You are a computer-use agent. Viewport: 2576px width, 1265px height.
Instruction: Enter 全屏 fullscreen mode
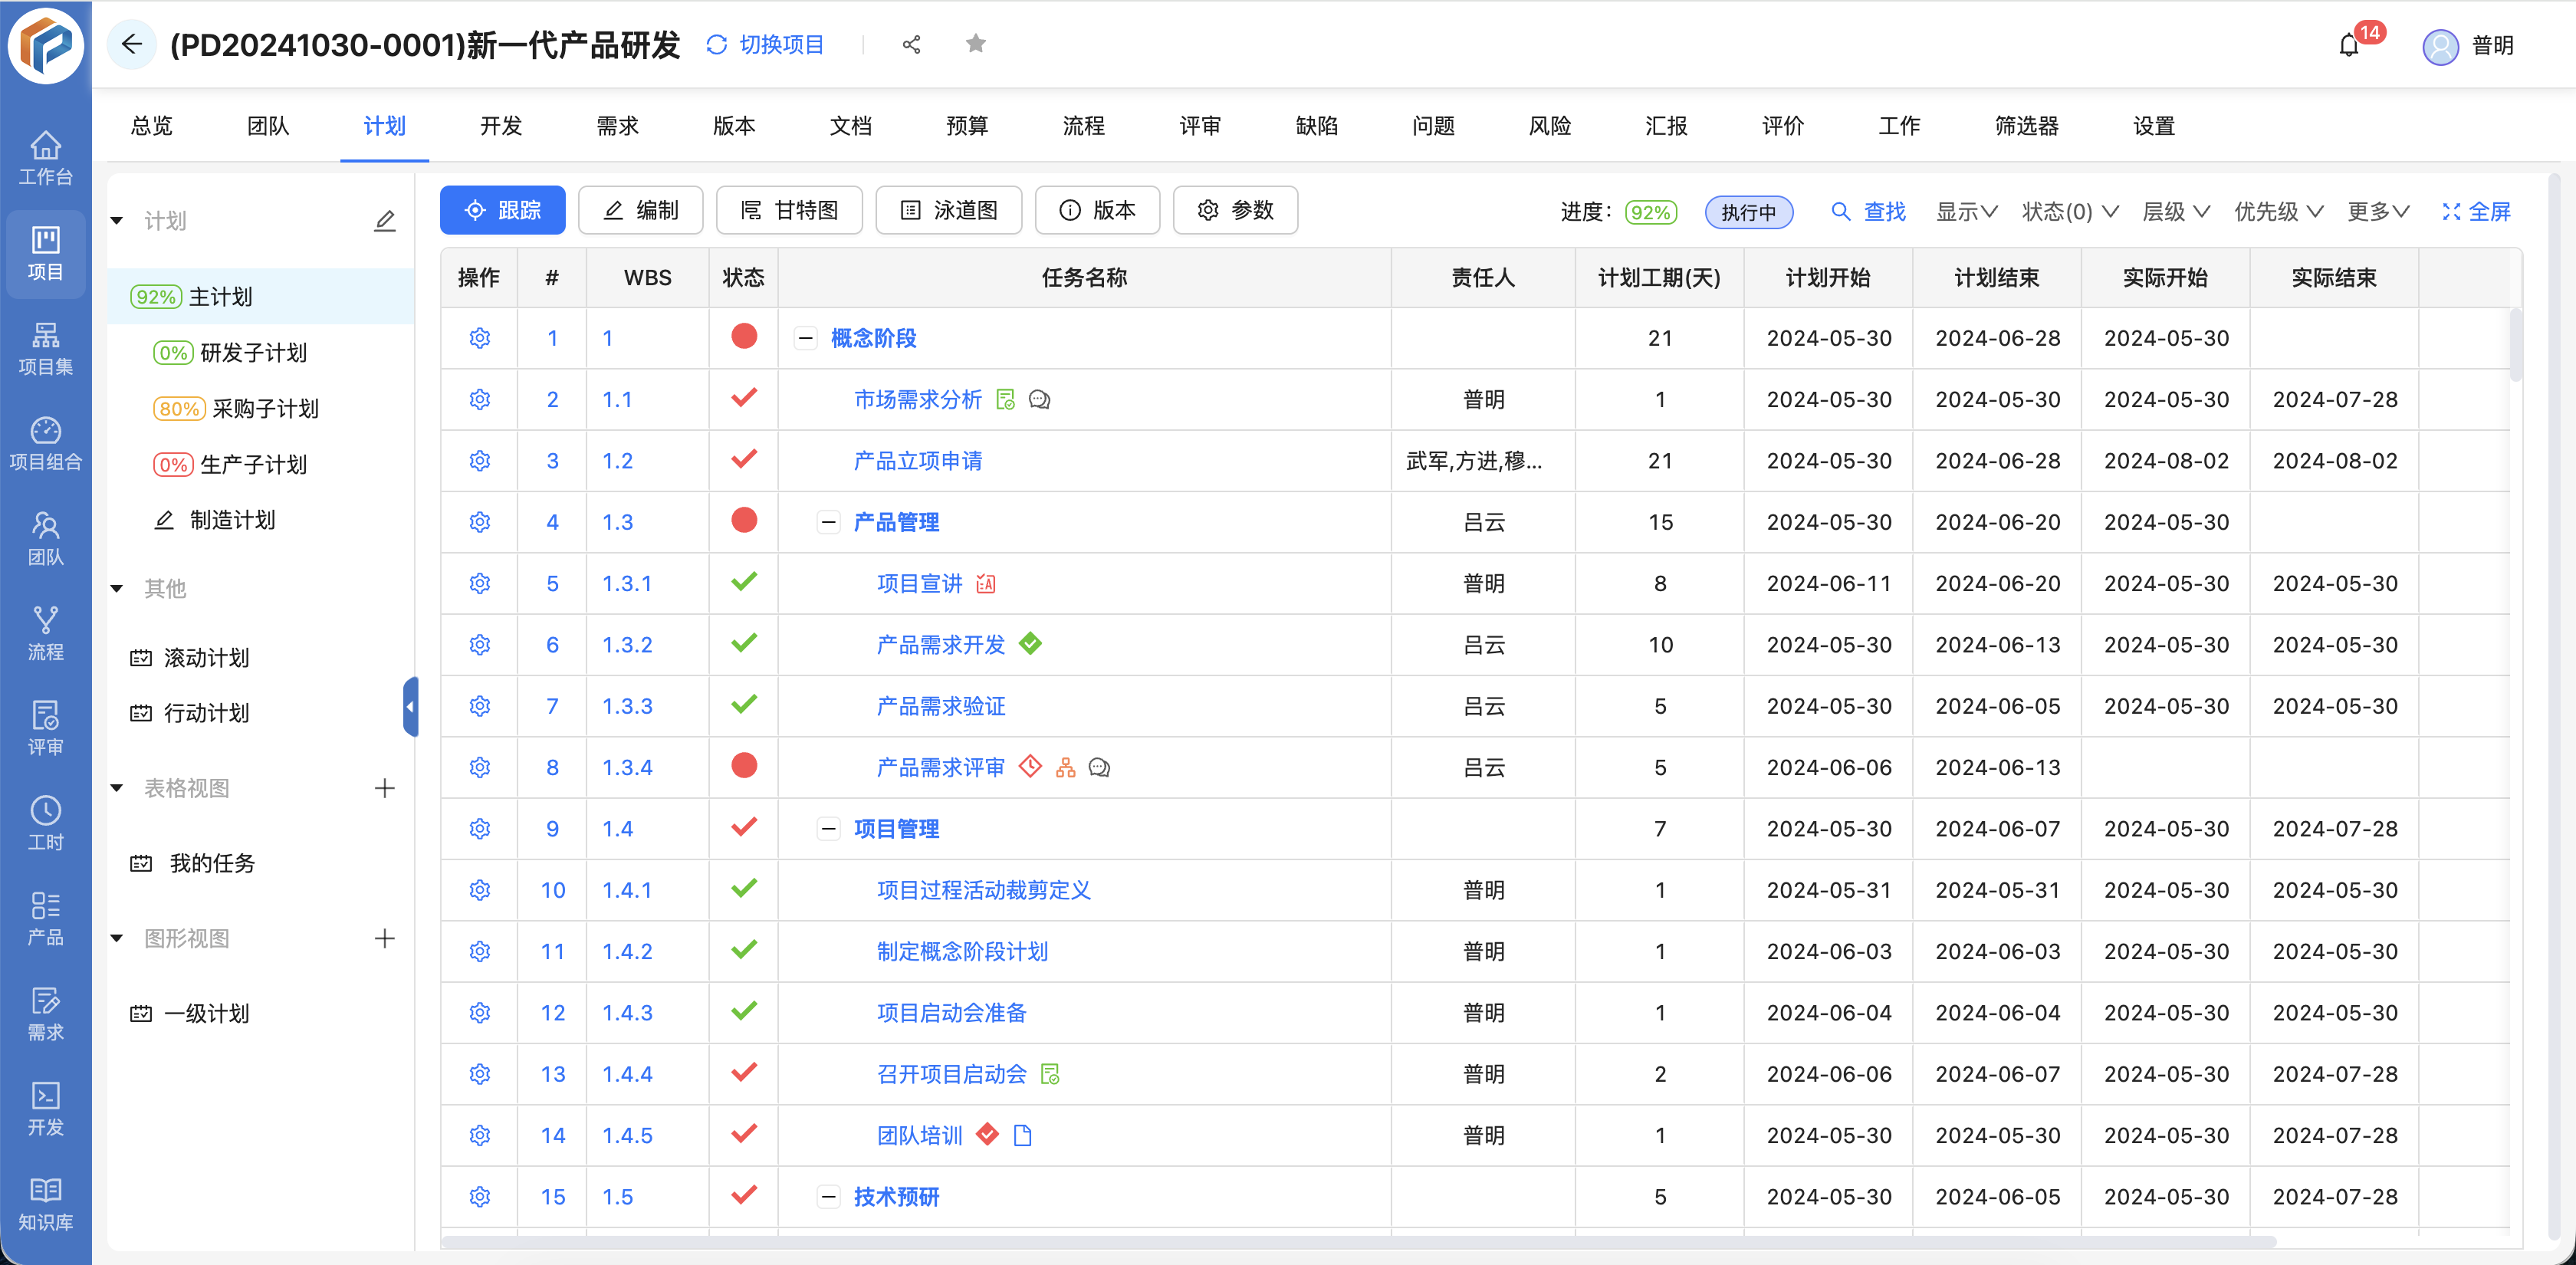(x=2476, y=212)
